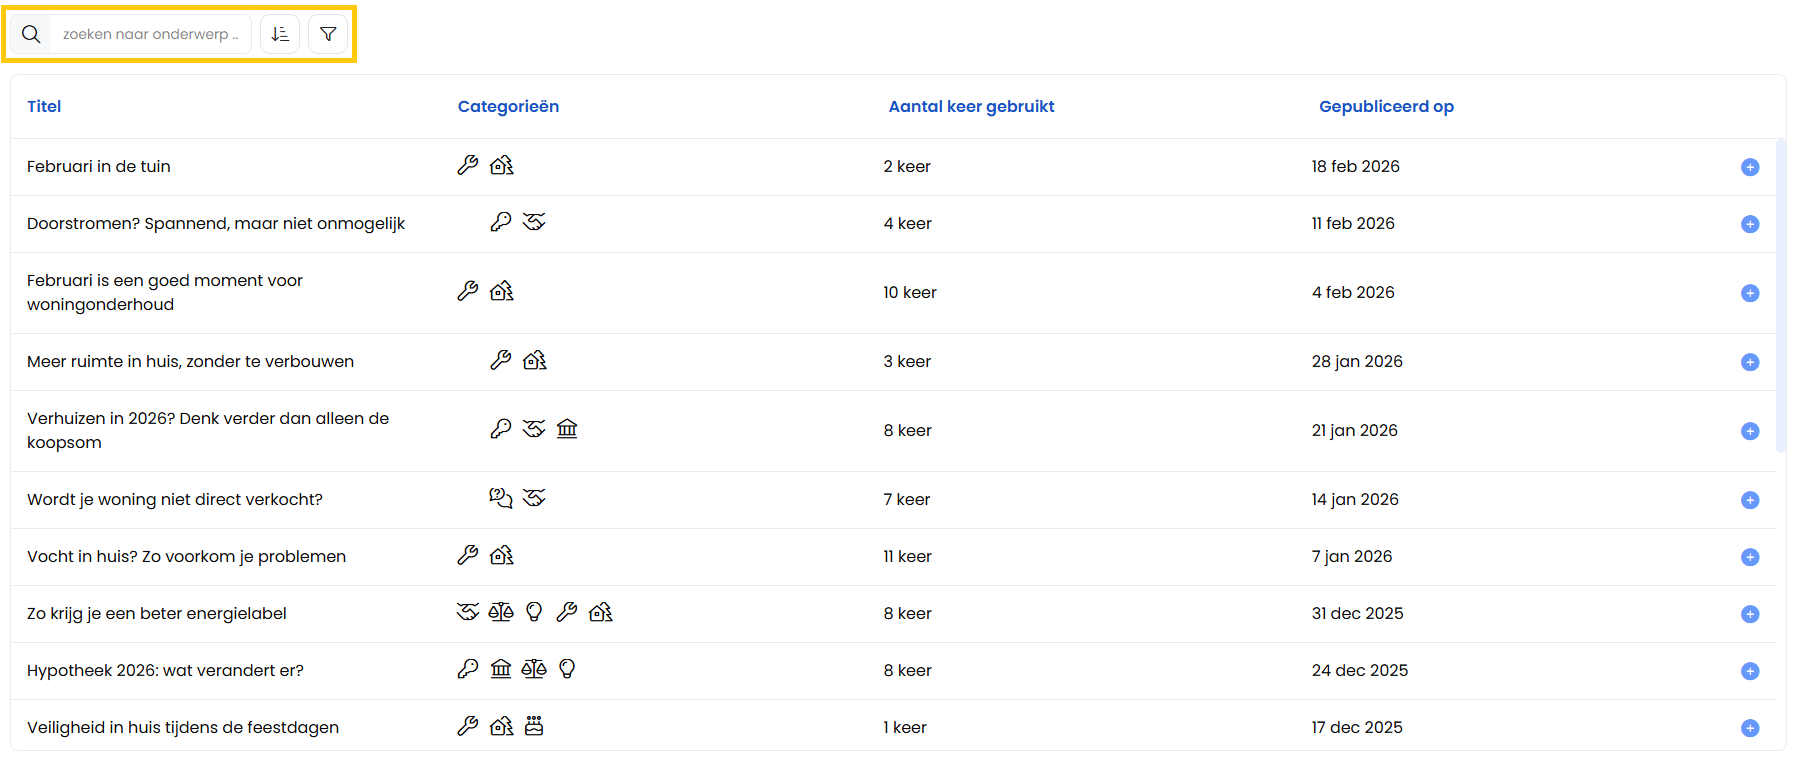Click chat bubbles icon in 'Wordt je woning' row
The image size is (1797, 763).
[x=500, y=498]
